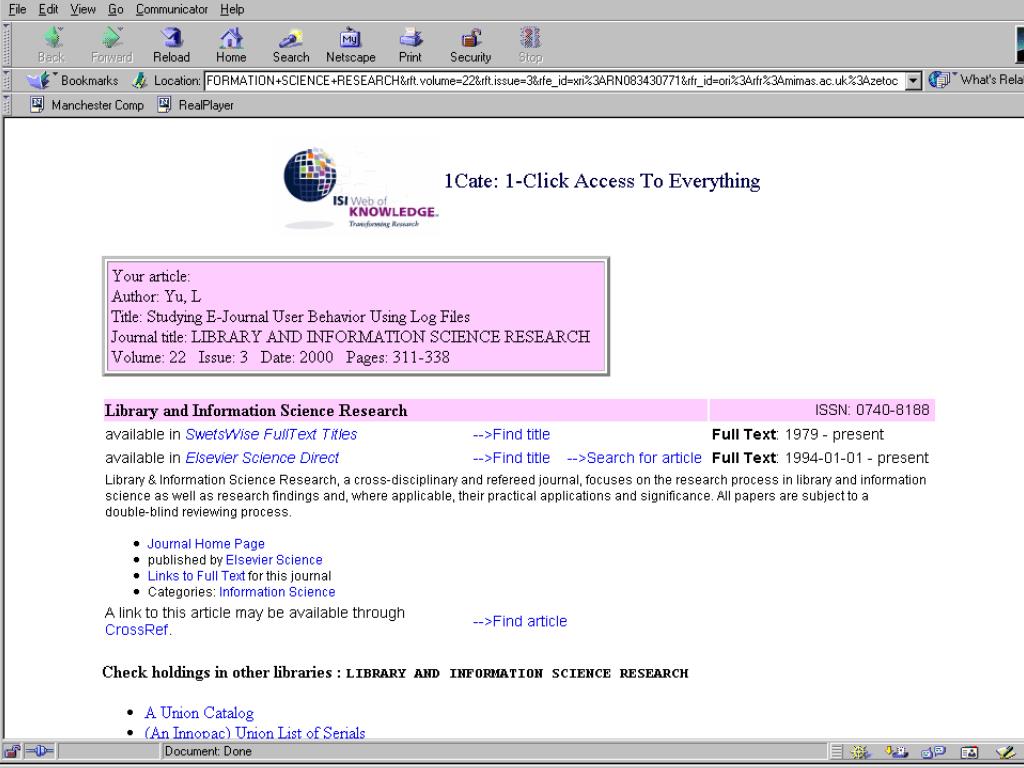The image size is (1024, 768).
Task: Open Composer from the component bar
Action: [x=1004, y=752]
